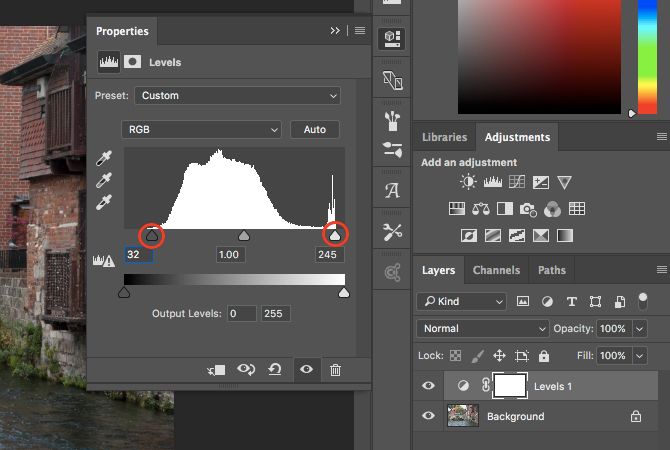This screenshot has height=450, width=670.
Task: Open the Preset dropdown set to Custom
Action: [x=238, y=96]
